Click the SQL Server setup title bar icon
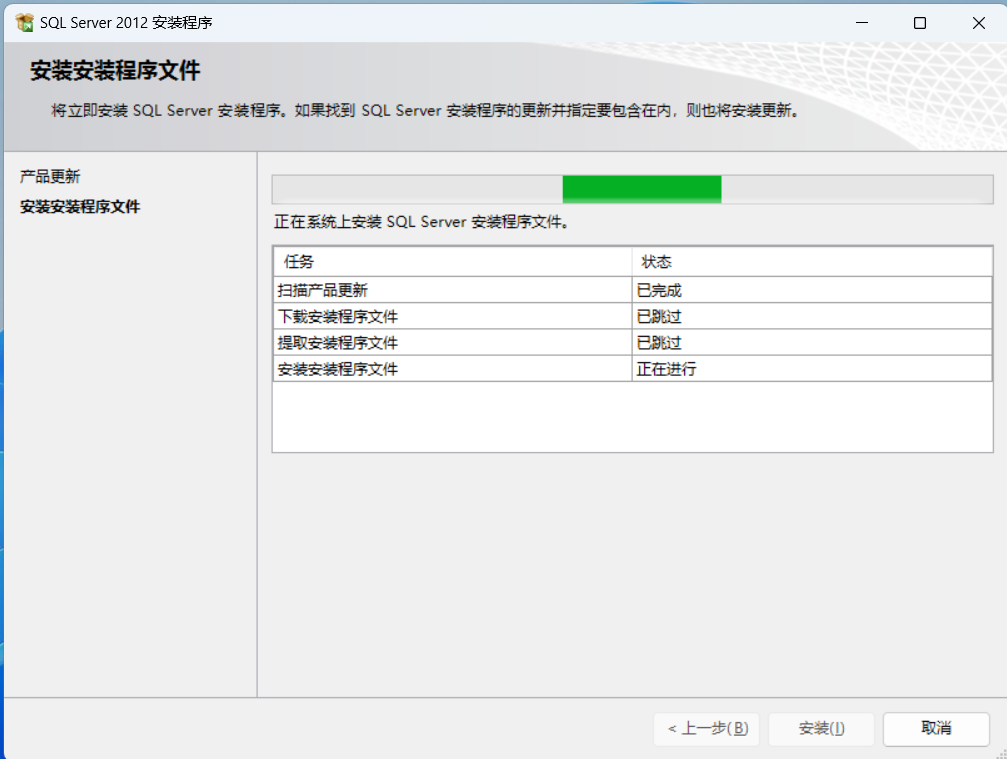This screenshot has height=759, width=1007. 24,22
